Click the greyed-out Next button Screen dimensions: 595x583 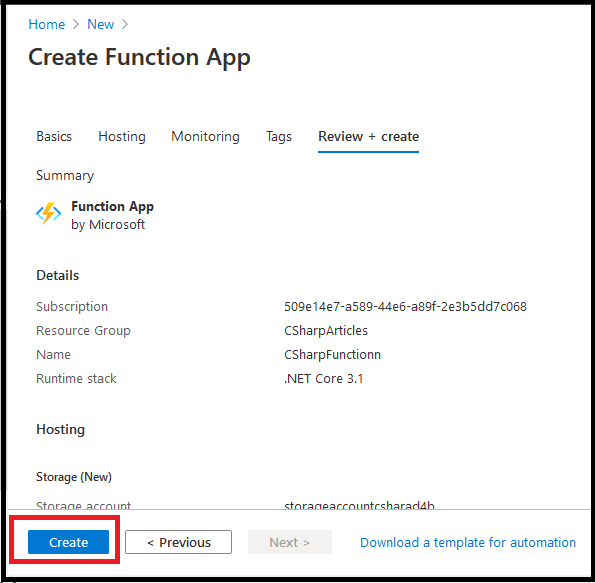click(290, 542)
